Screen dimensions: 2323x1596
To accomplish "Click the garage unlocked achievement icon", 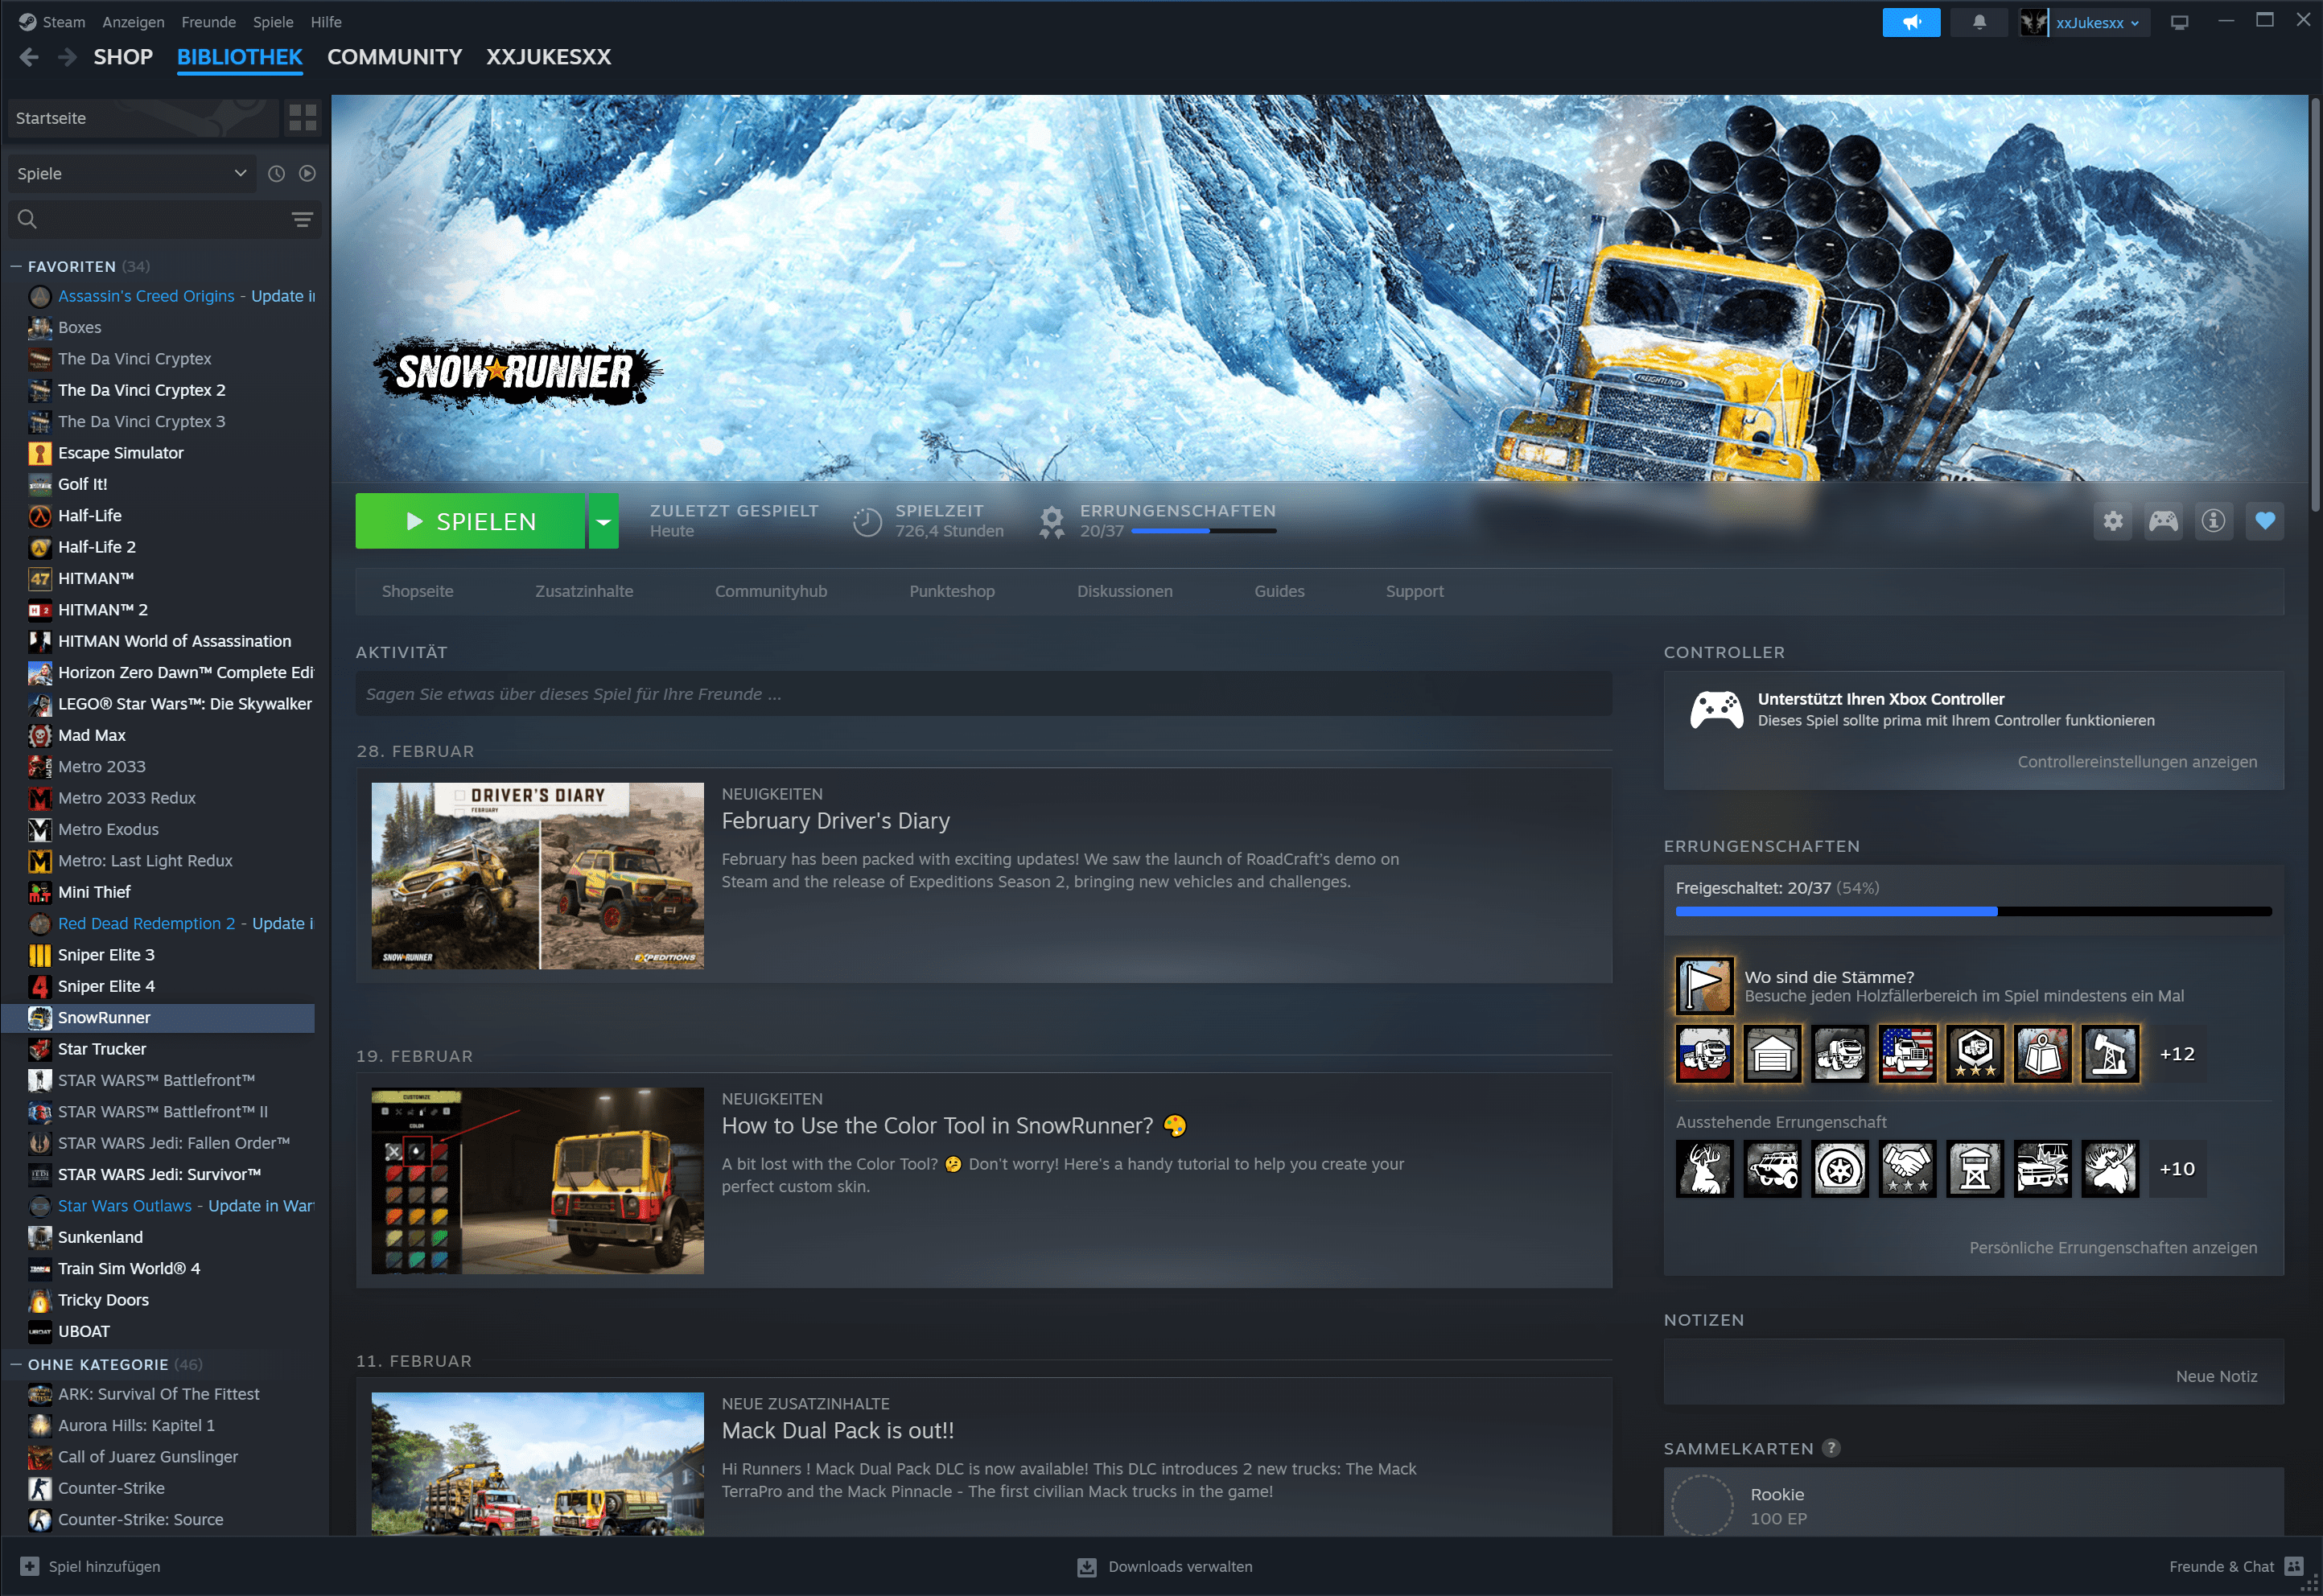I will point(1772,1053).
